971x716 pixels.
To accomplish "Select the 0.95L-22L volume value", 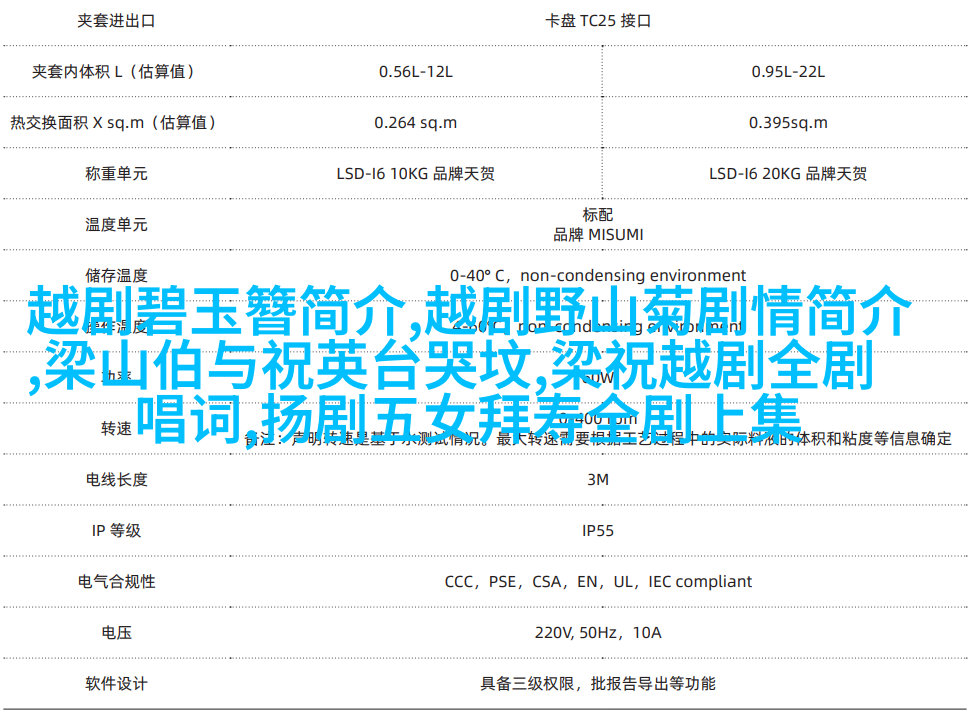I will click(788, 71).
